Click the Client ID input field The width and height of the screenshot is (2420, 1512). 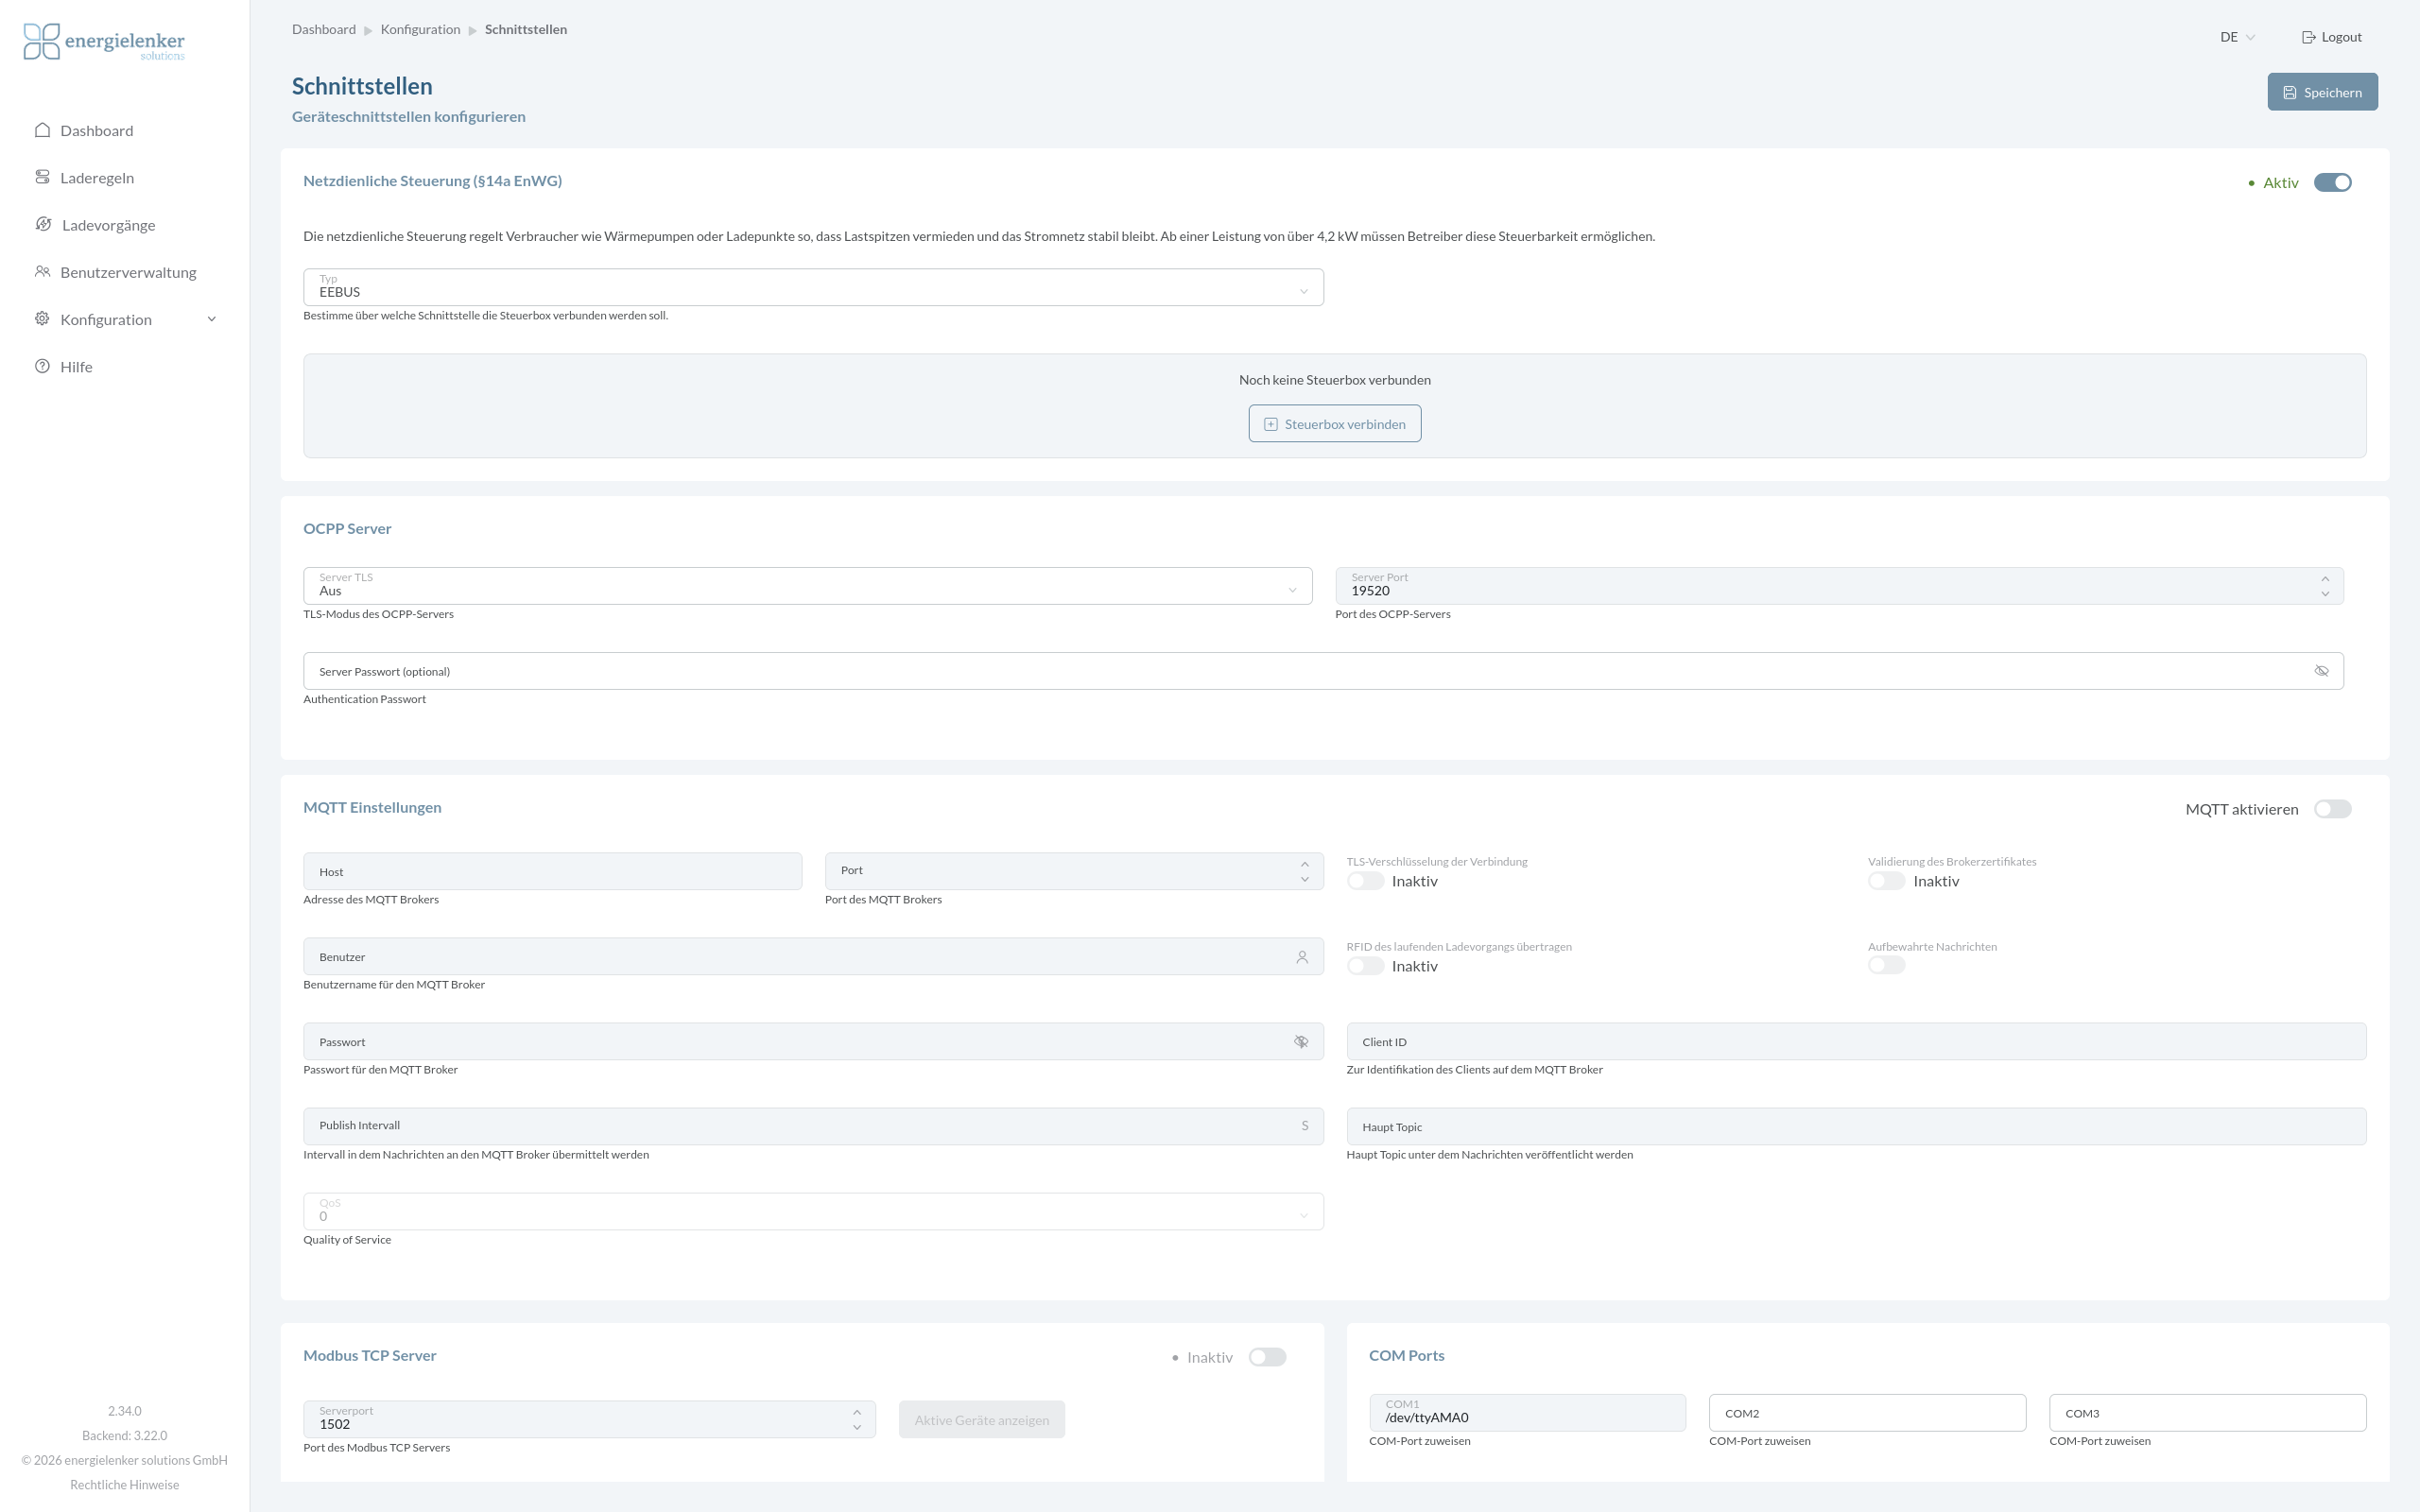(1856, 1041)
